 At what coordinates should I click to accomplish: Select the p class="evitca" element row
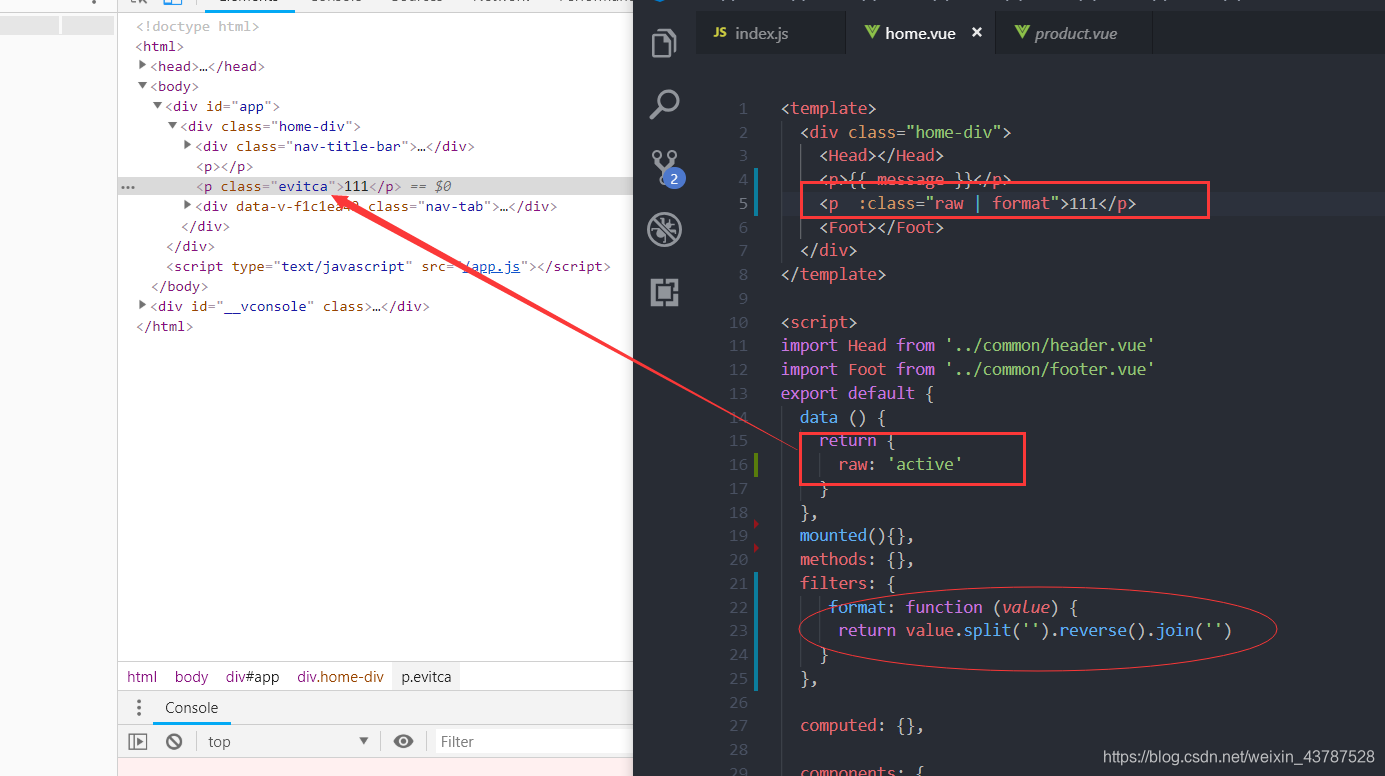click(x=375, y=186)
